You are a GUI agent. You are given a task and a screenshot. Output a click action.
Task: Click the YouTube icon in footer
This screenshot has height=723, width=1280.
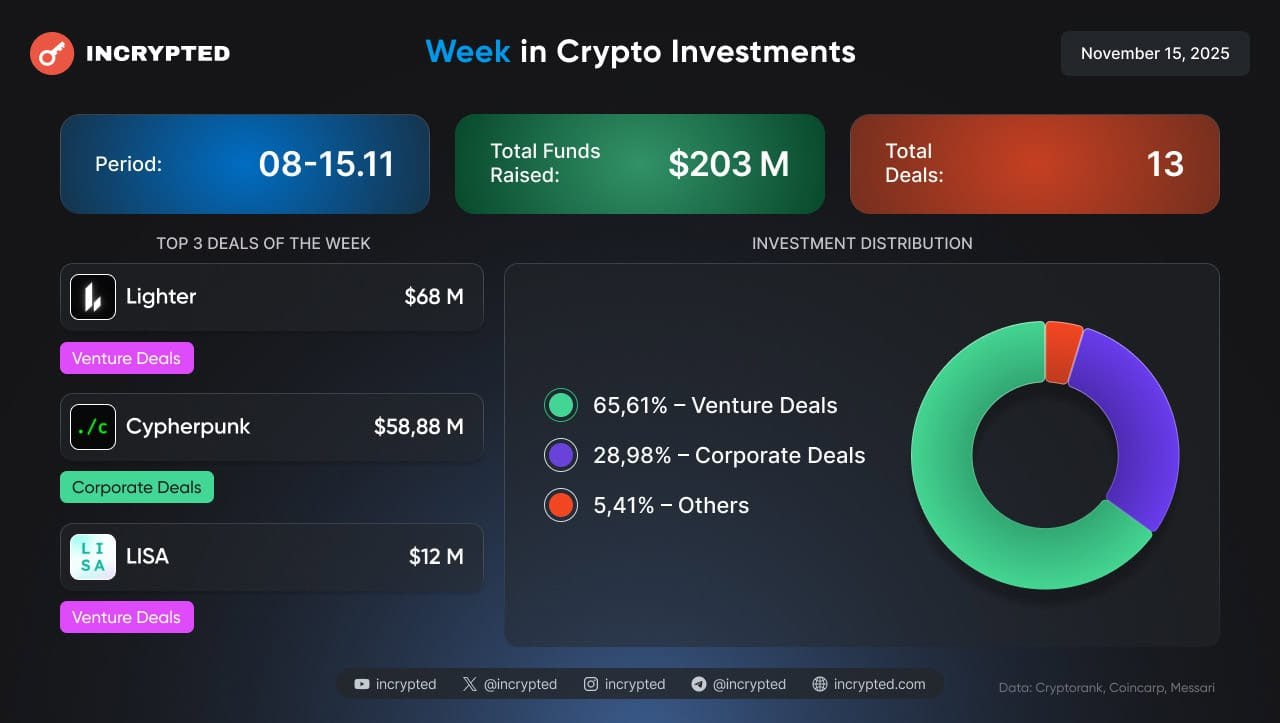click(362, 684)
